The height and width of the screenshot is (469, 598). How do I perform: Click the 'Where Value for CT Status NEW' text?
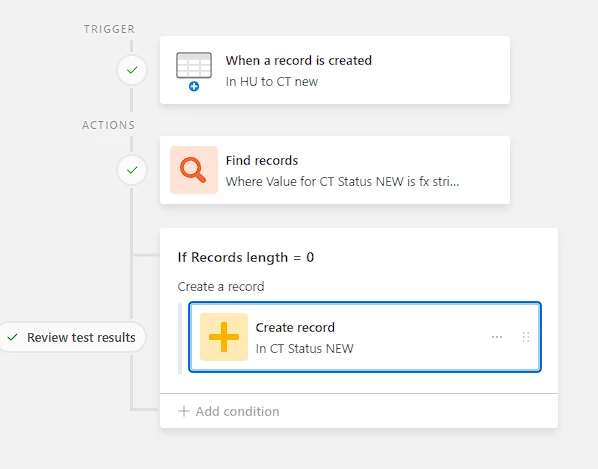pyautogui.click(x=342, y=181)
